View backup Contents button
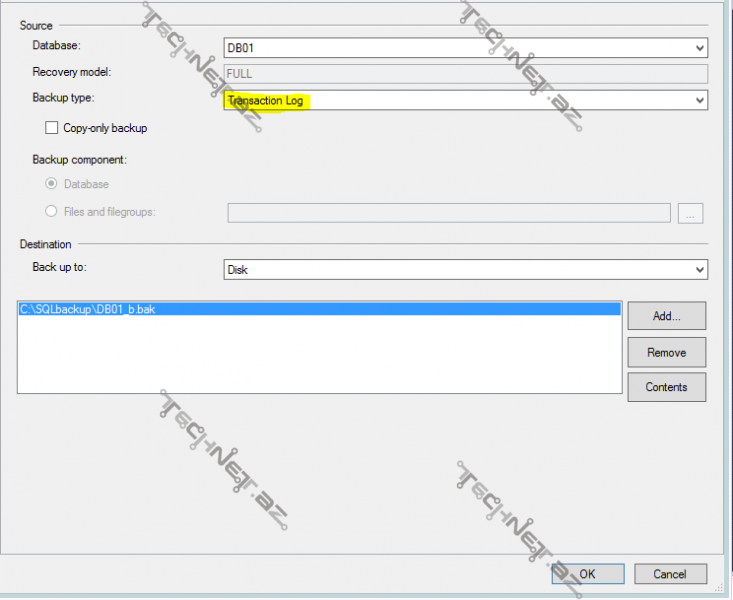The height and width of the screenshot is (600, 733). pos(666,387)
